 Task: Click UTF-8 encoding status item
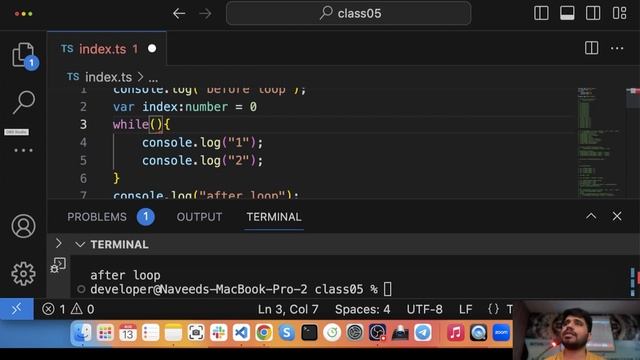[424, 309]
